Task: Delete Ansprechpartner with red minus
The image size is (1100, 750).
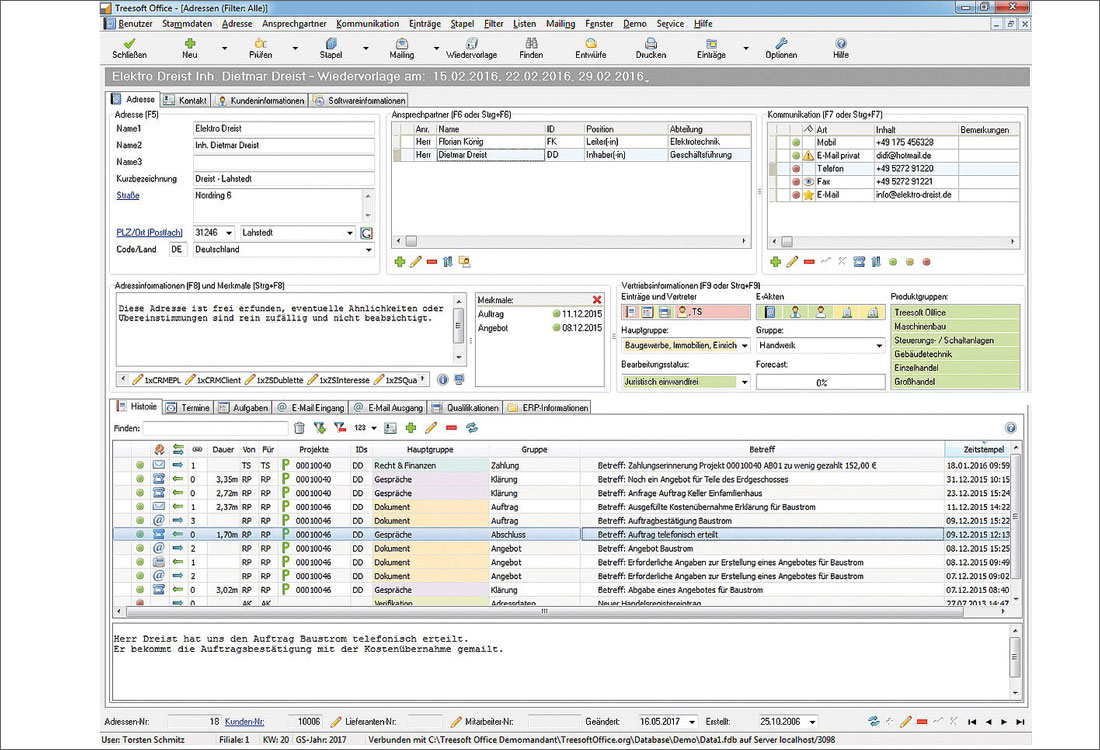Action: coord(432,262)
